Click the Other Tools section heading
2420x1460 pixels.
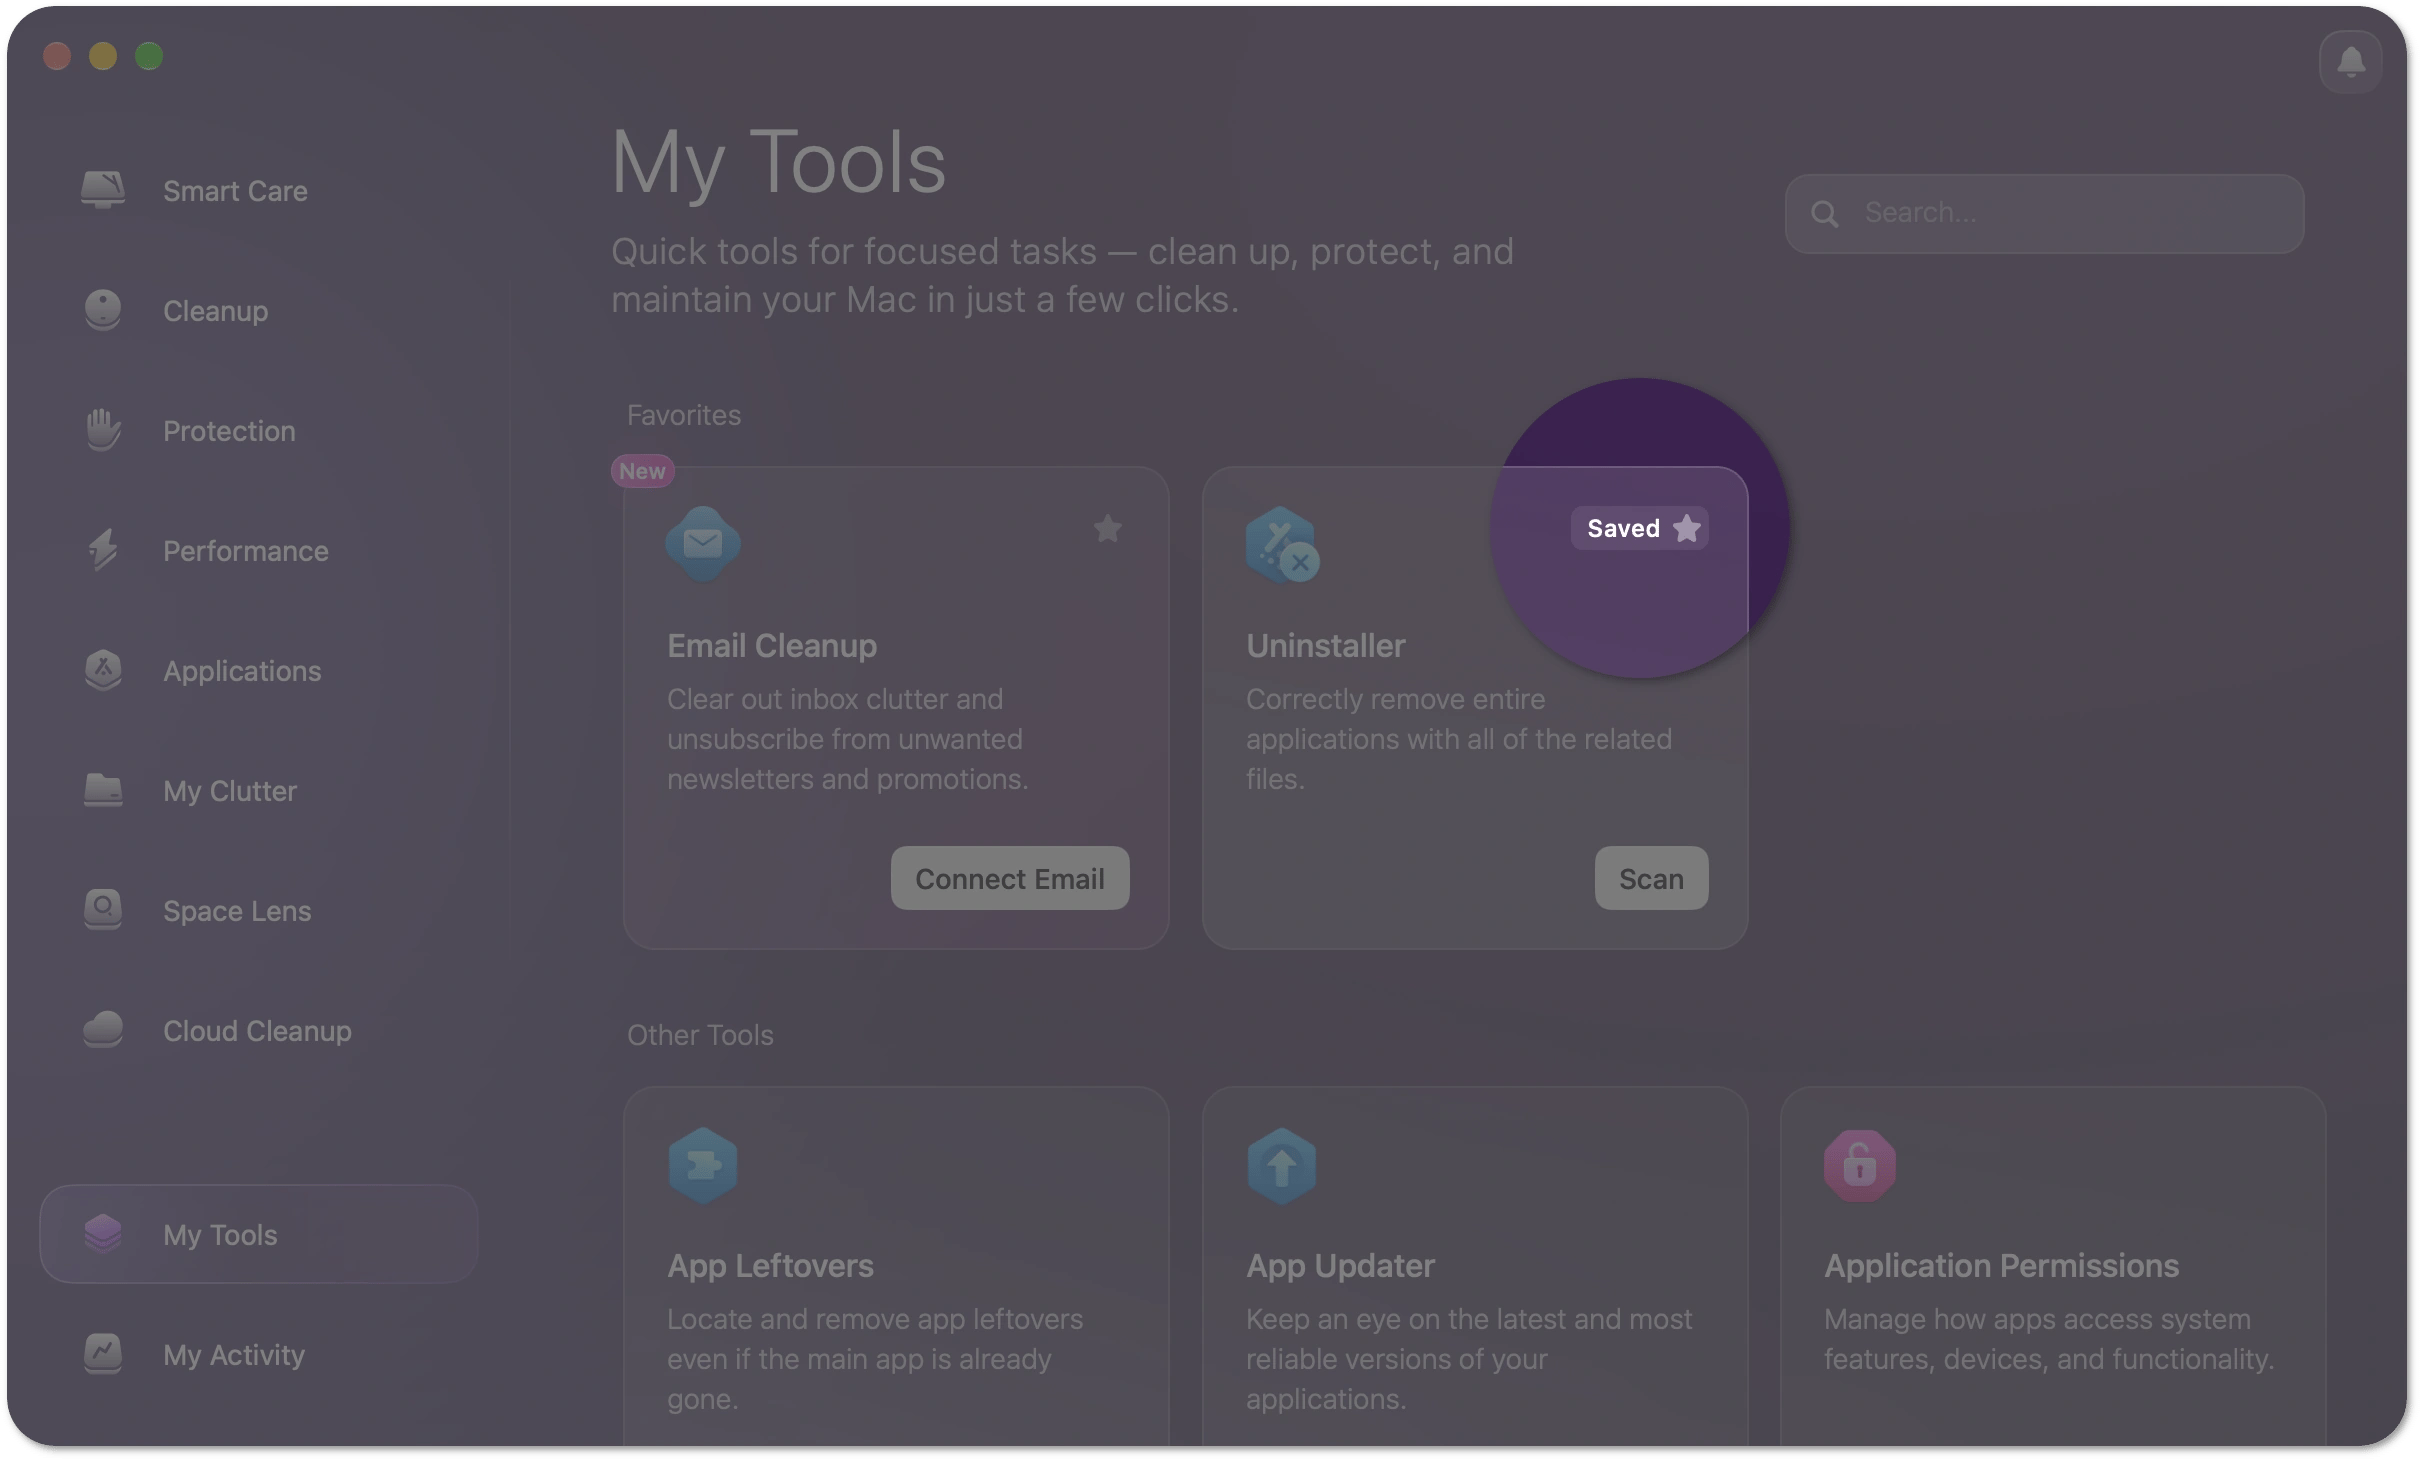pyautogui.click(x=700, y=1035)
